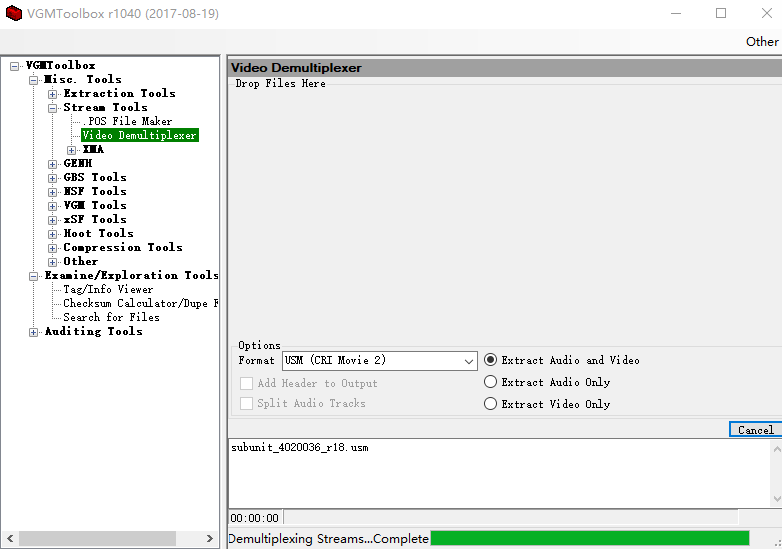Open the Format dropdown list
Viewport: 782px width, 549px height.
tap(469, 361)
